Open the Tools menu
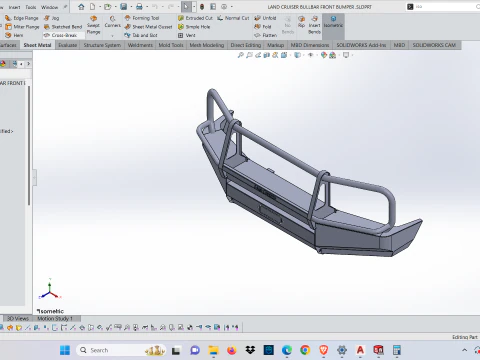 [x=31, y=7]
